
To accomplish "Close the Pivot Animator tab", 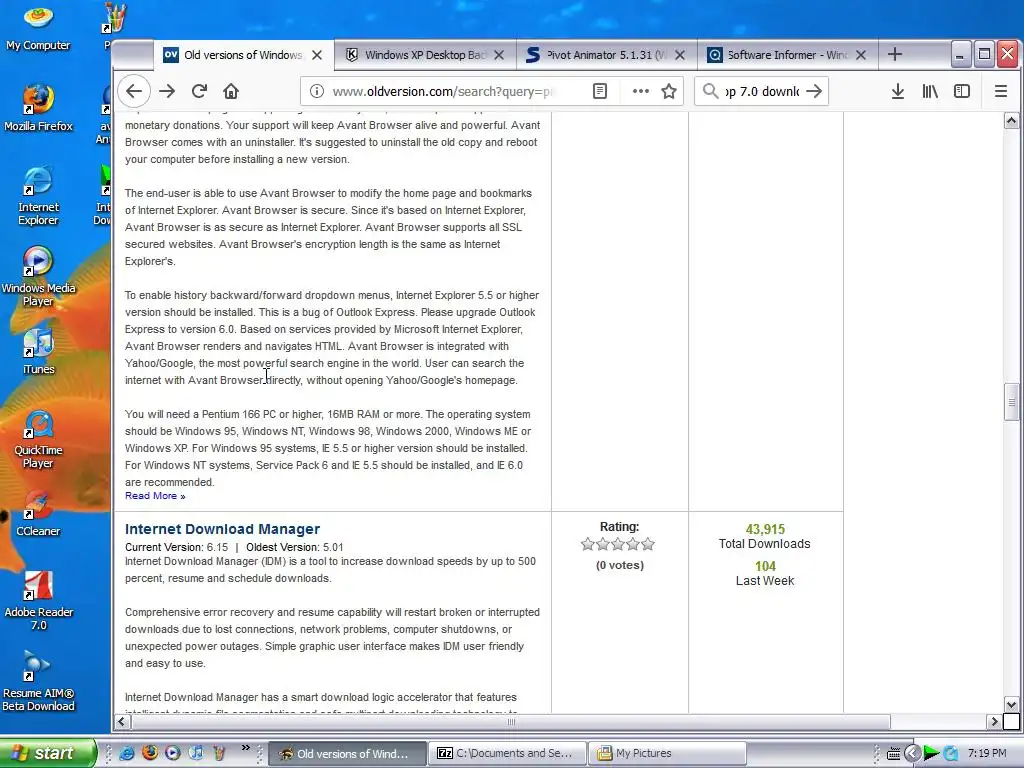I will pos(680,56).
